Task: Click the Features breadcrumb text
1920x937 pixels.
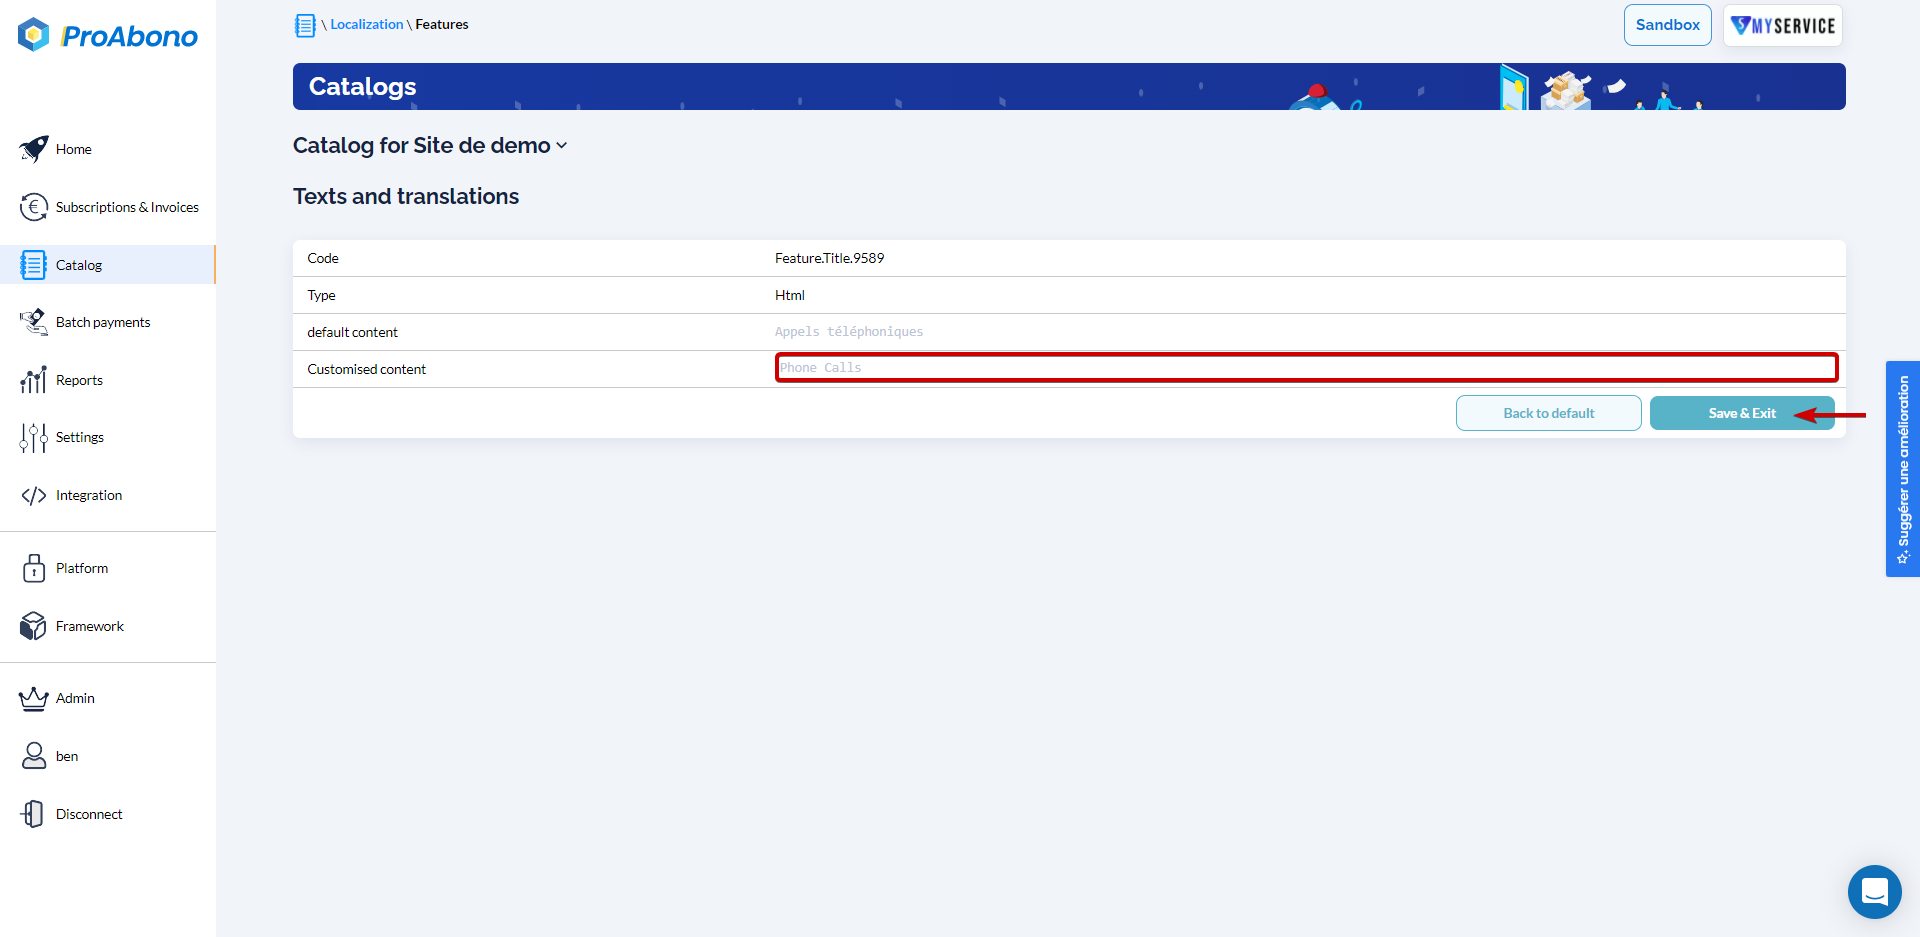Action: coord(442,24)
